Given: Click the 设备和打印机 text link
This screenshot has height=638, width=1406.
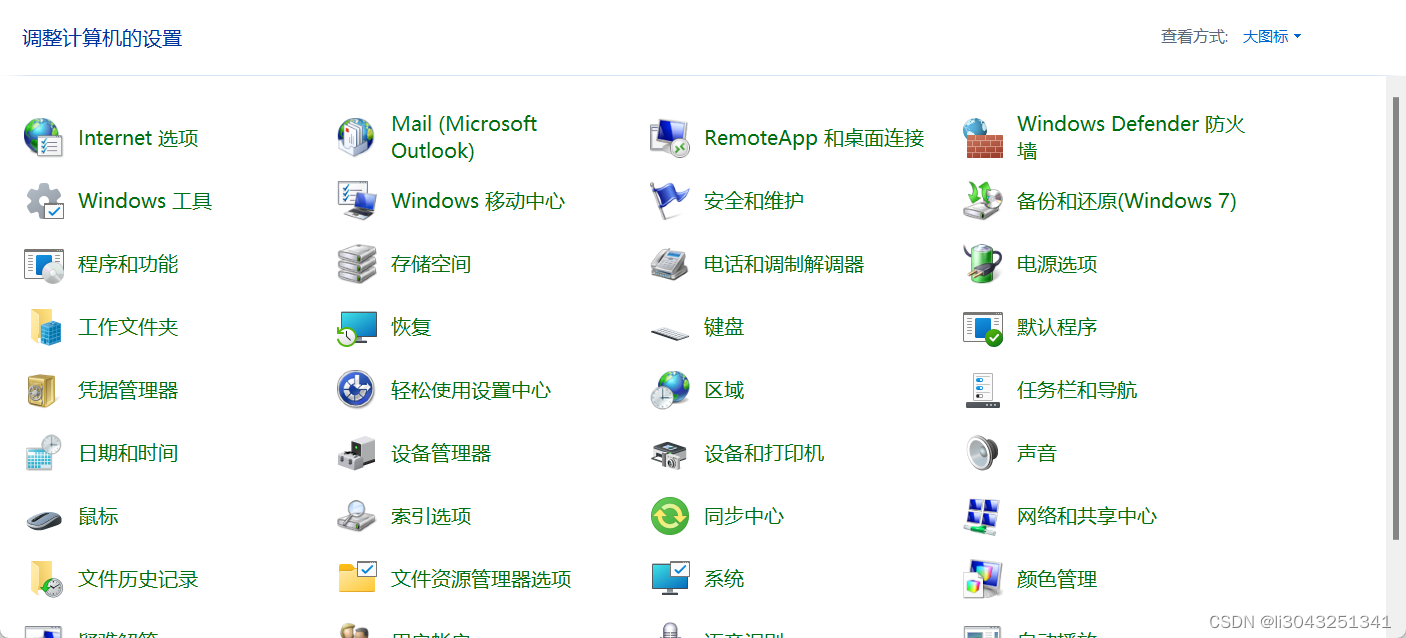Looking at the screenshot, I should pyautogui.click(x=764, y=453).
